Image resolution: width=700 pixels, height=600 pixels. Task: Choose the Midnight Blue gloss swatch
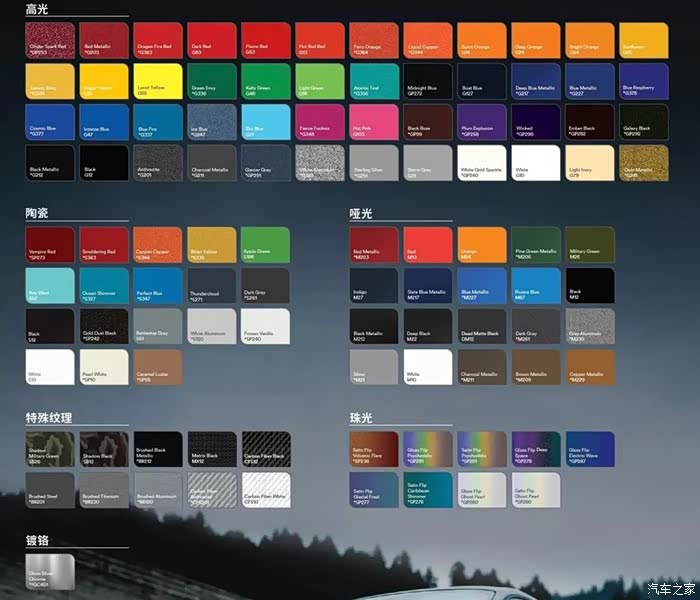tap(428, 81)
